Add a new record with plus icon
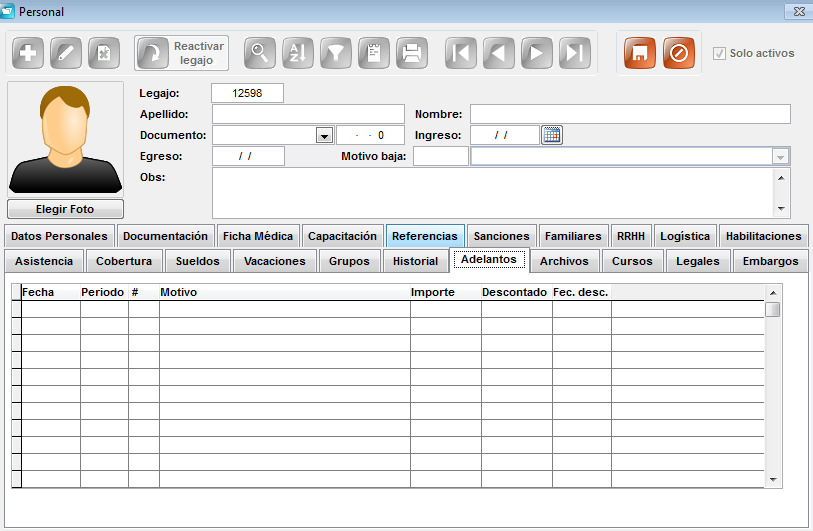The width and height of the screenshot is (813, 531). point(28,53)
